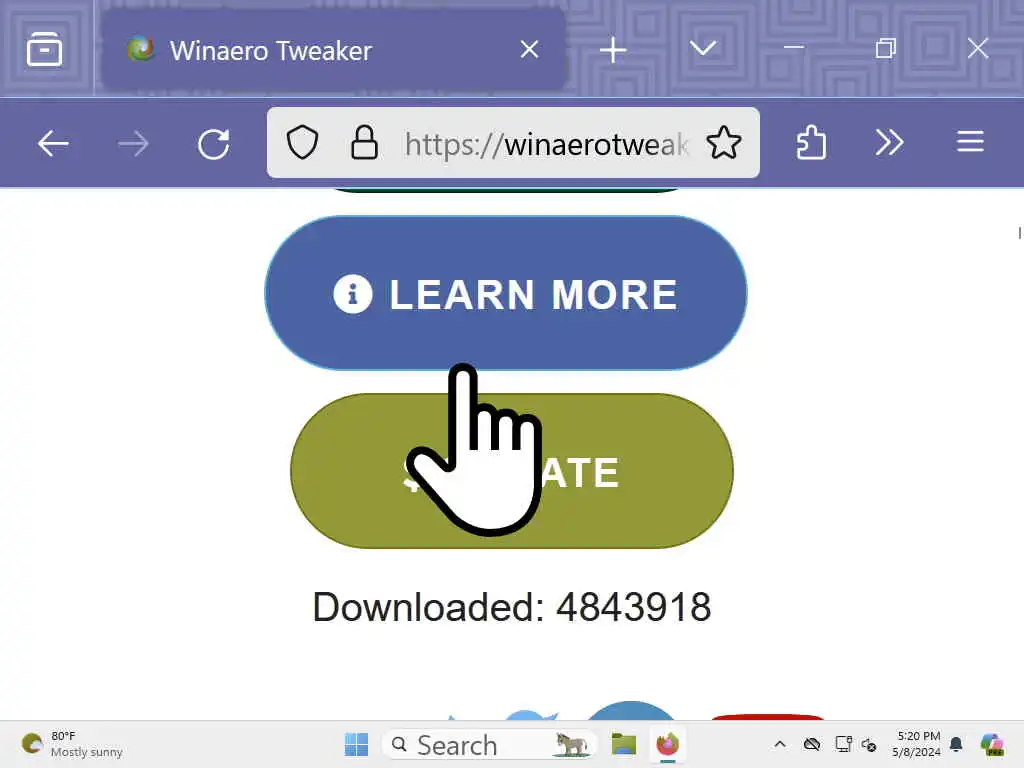Click the taskbar Search box
Screen dimensions: 1024x768
490,744
